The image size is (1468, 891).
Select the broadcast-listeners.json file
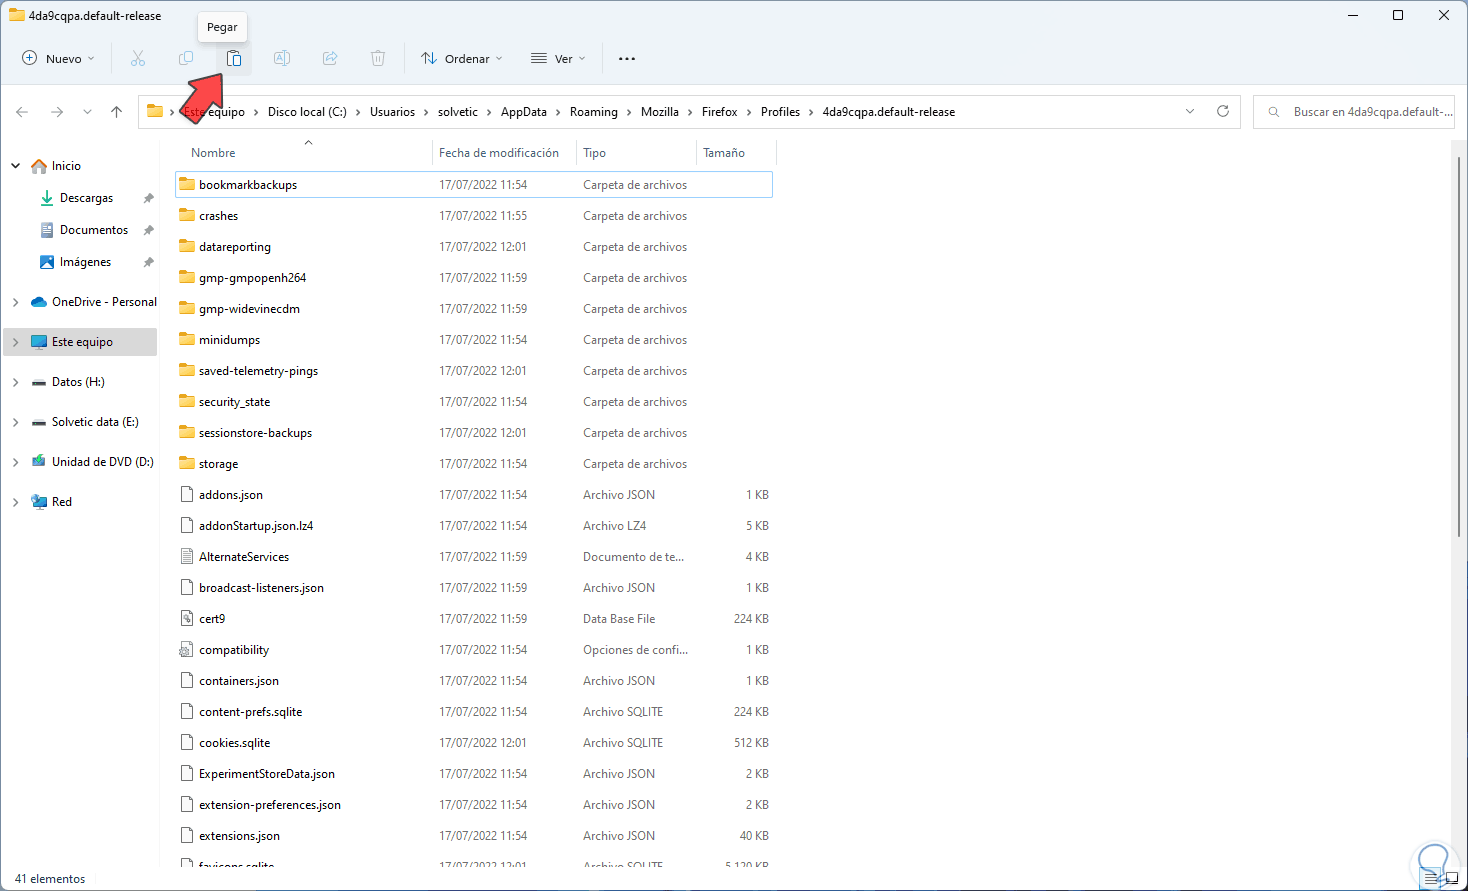[x=474, y=587]
